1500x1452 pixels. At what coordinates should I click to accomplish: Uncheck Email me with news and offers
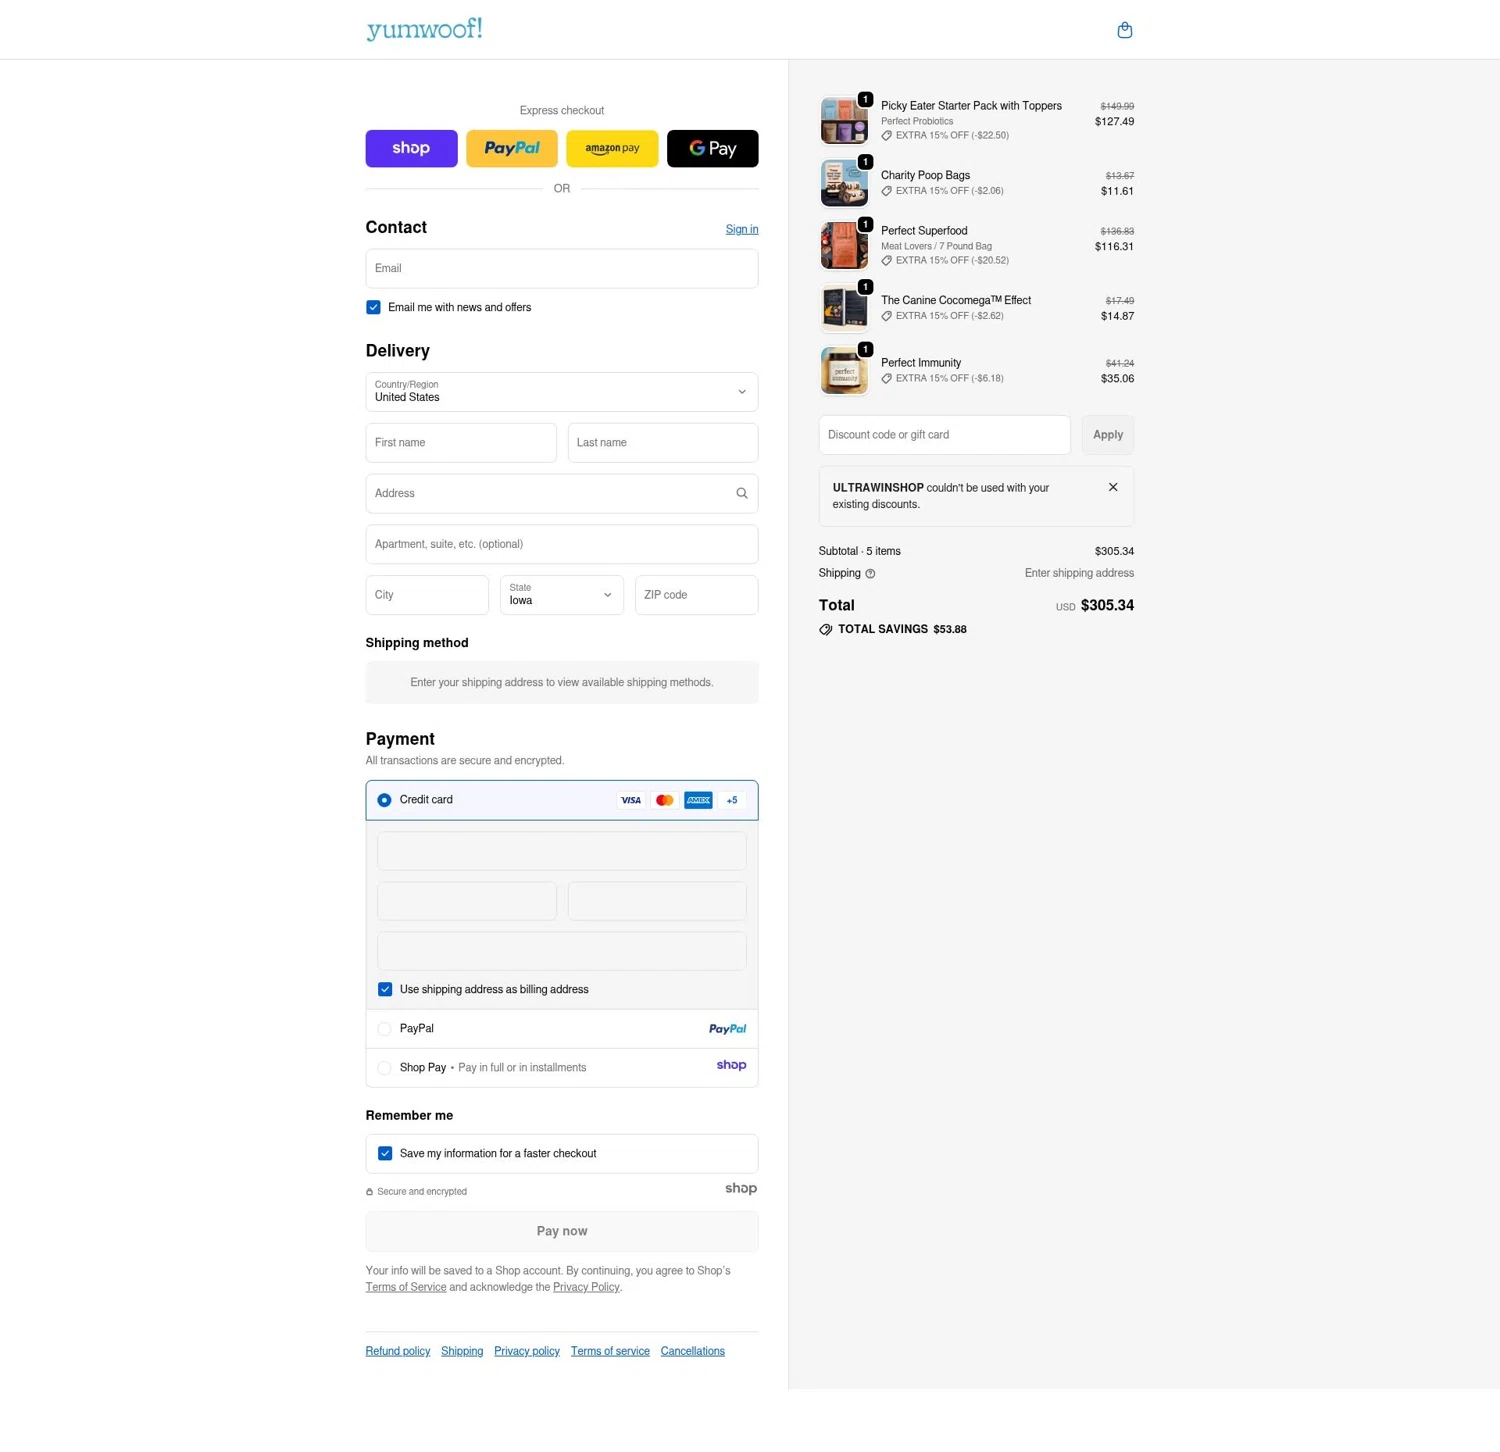pos(373,307)
